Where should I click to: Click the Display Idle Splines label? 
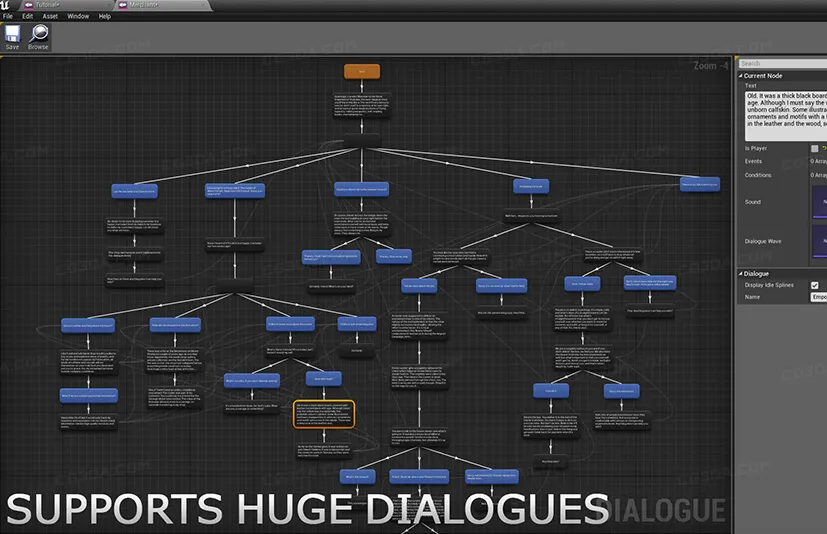point(769,285)
